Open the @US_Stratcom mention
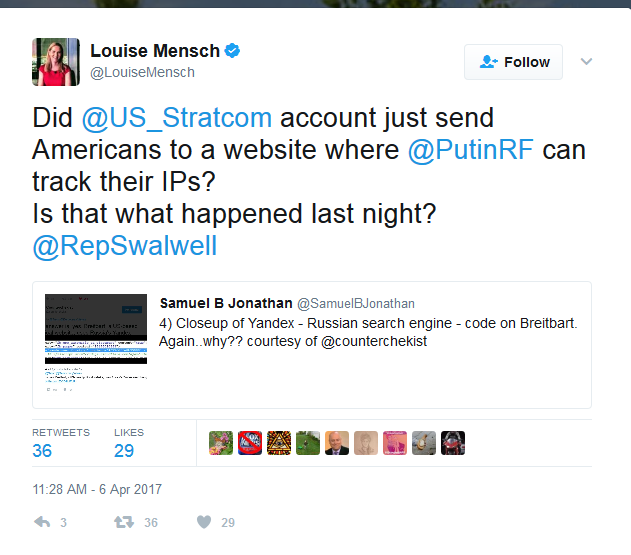Image resolution: width=631 pixels, height=555 pixels. click(177, 118)
